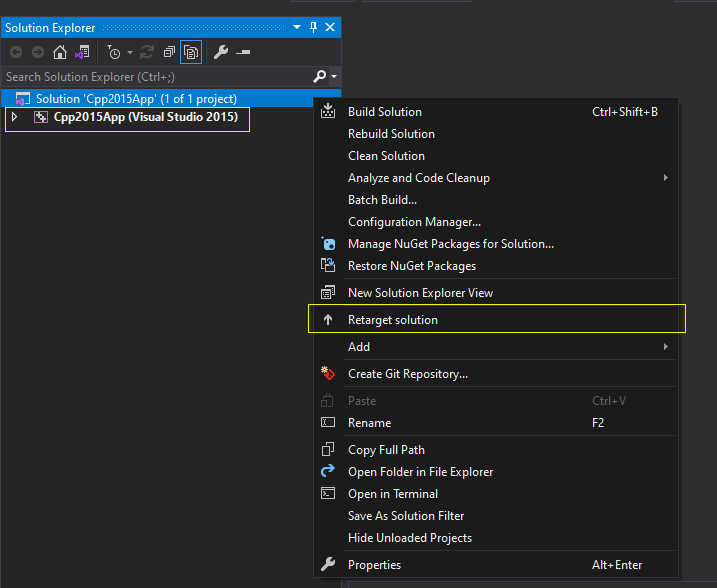Viewport: 717px width, 588px height.
Task: Click the search magnifier icon
Action: (x=320, y=76)
